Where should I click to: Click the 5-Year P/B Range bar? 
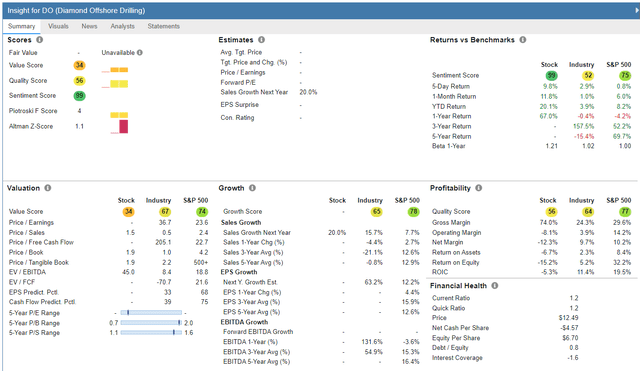[x=151, y=323]
